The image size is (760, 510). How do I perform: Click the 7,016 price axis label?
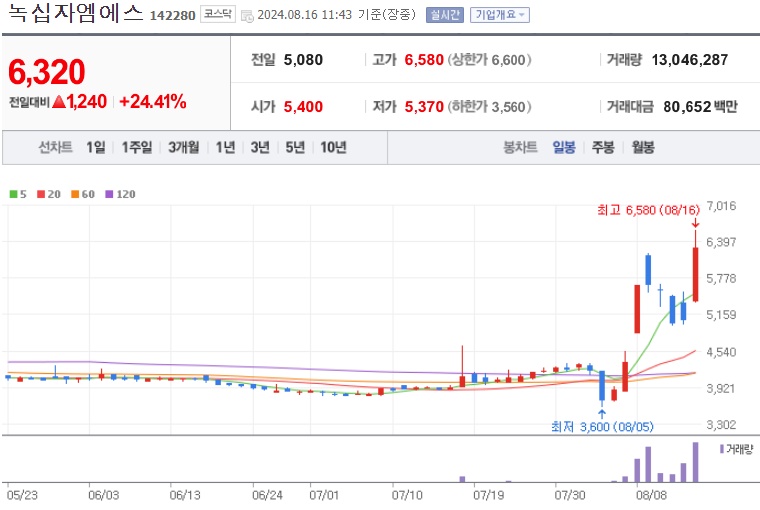[721, 206]
